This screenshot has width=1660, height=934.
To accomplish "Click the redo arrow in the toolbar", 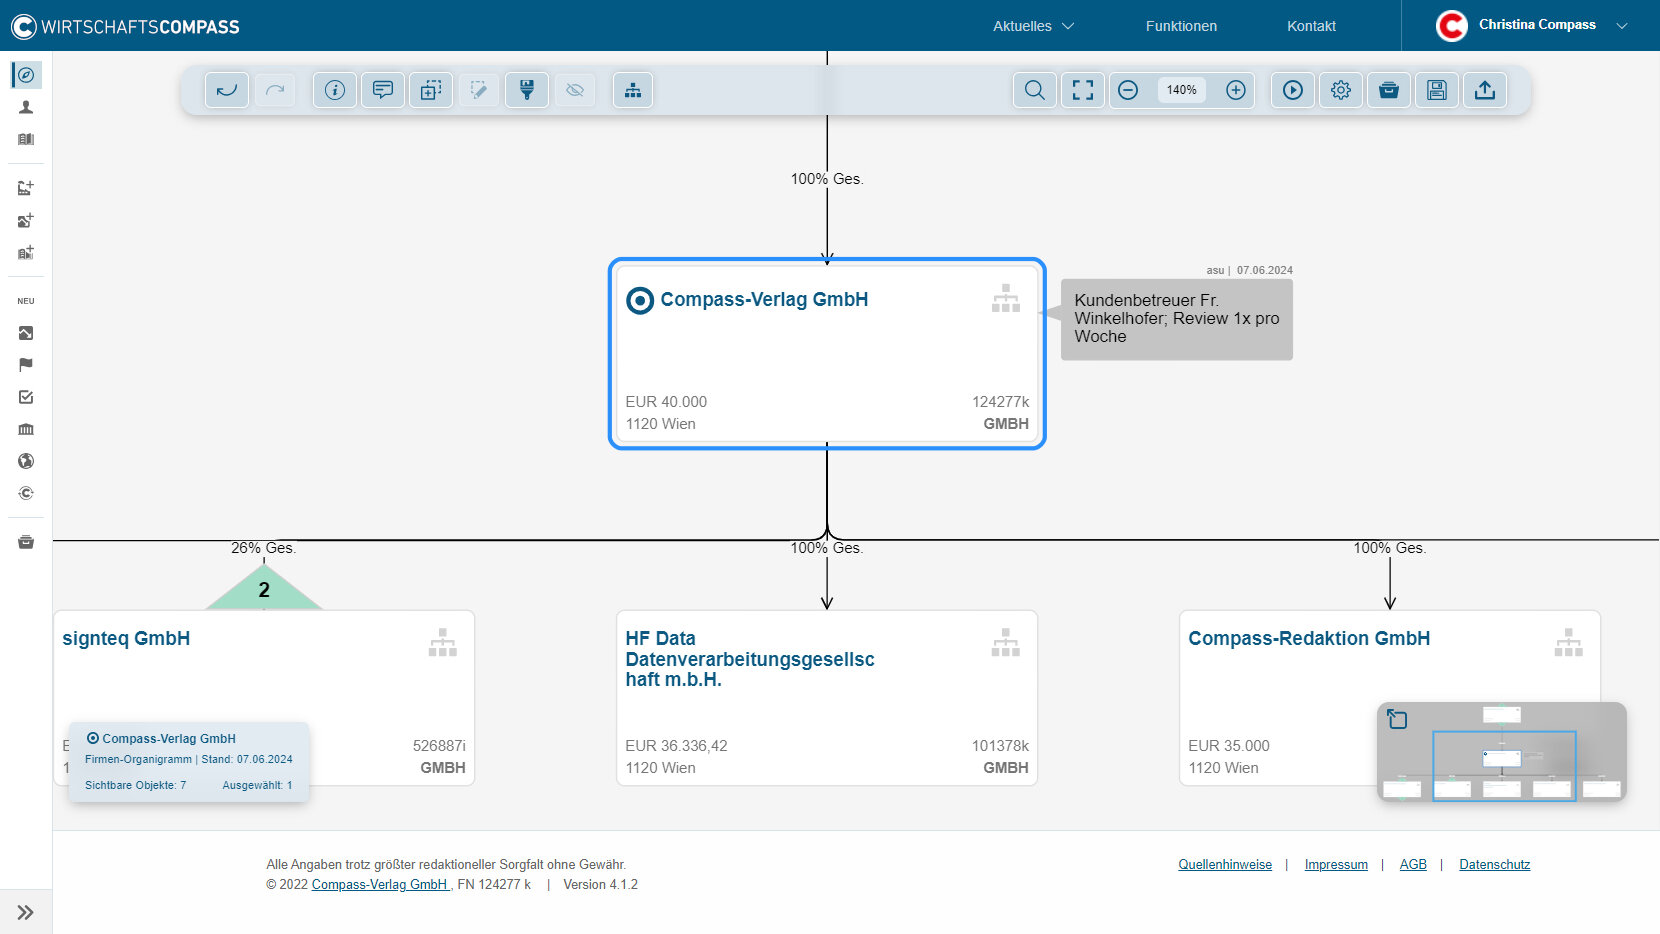I will (x=275, y=90).
